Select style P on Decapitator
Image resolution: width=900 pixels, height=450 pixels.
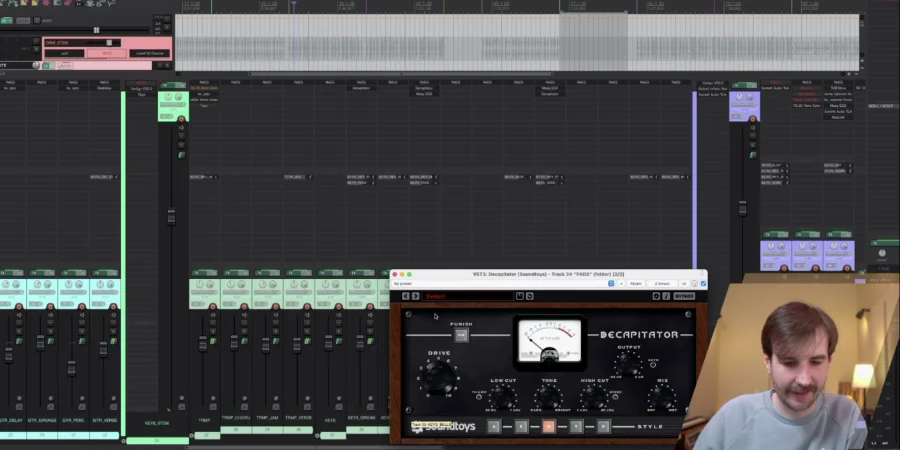tap(603, 426)
